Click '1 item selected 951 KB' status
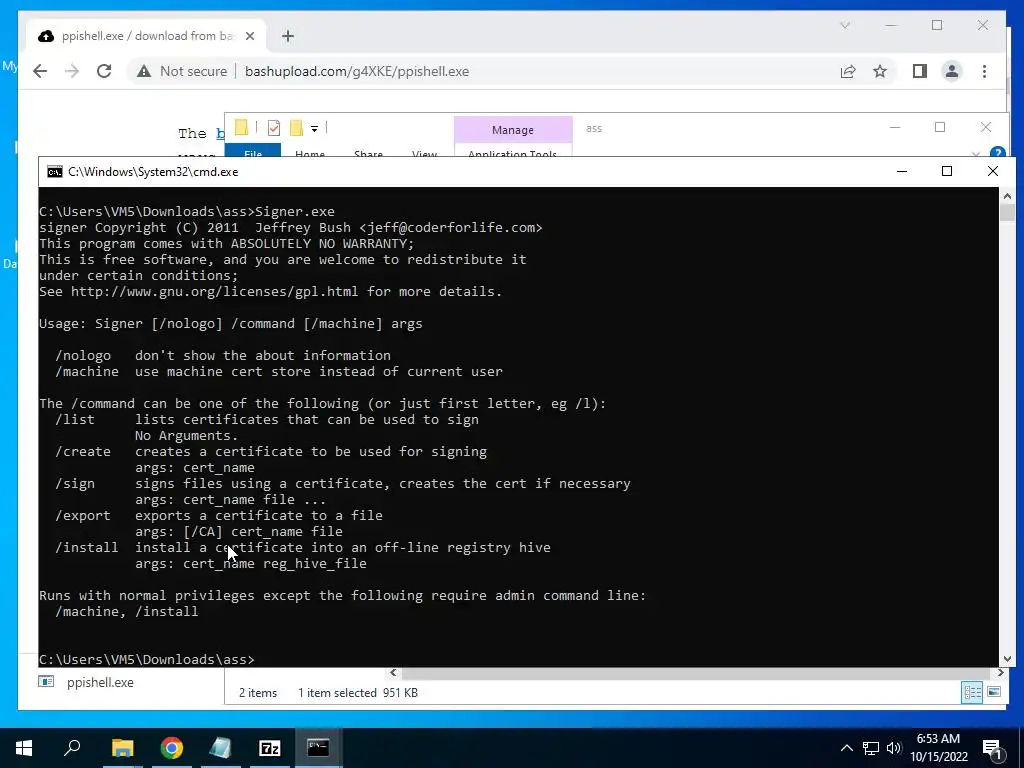 coord(358,693)
